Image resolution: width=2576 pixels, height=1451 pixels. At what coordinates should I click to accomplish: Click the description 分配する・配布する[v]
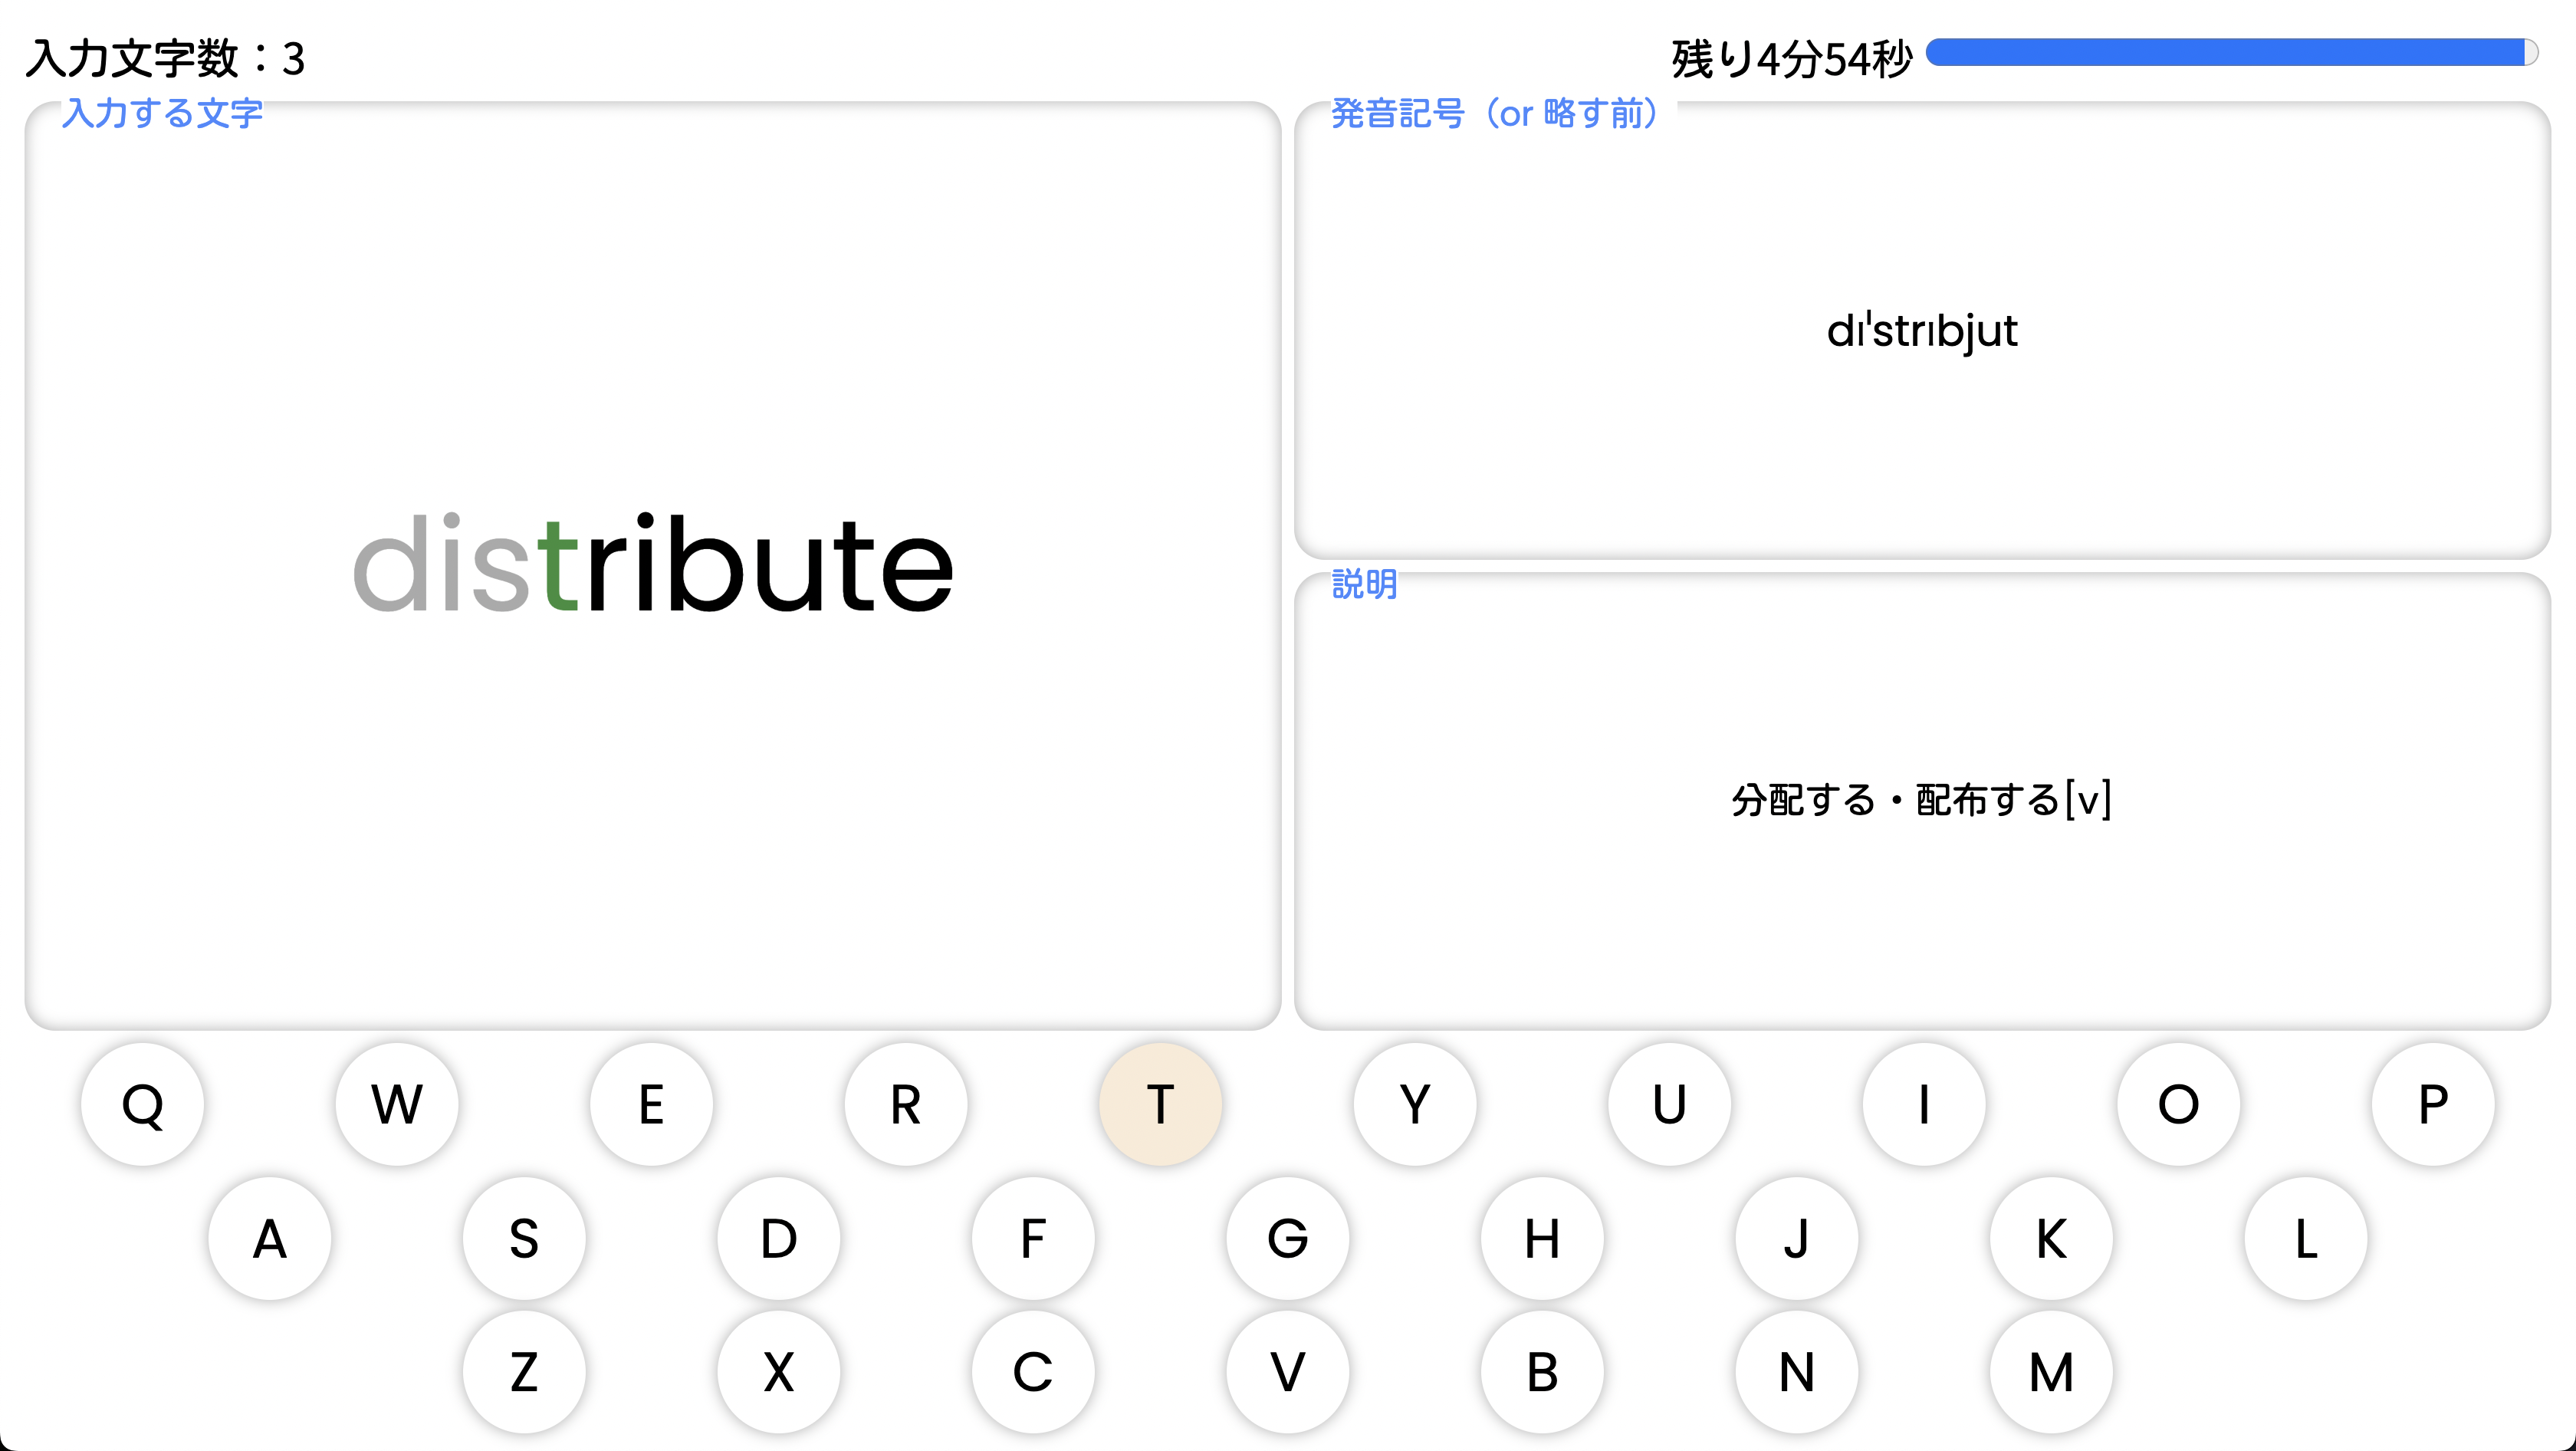pyautogui.click(x=1921, y=800)
